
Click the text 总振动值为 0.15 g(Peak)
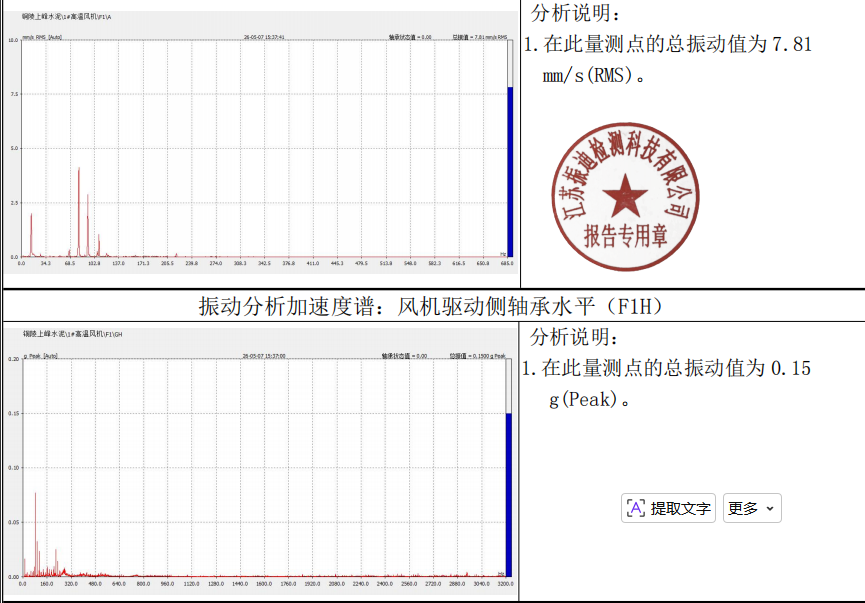(x=667, y=383)
